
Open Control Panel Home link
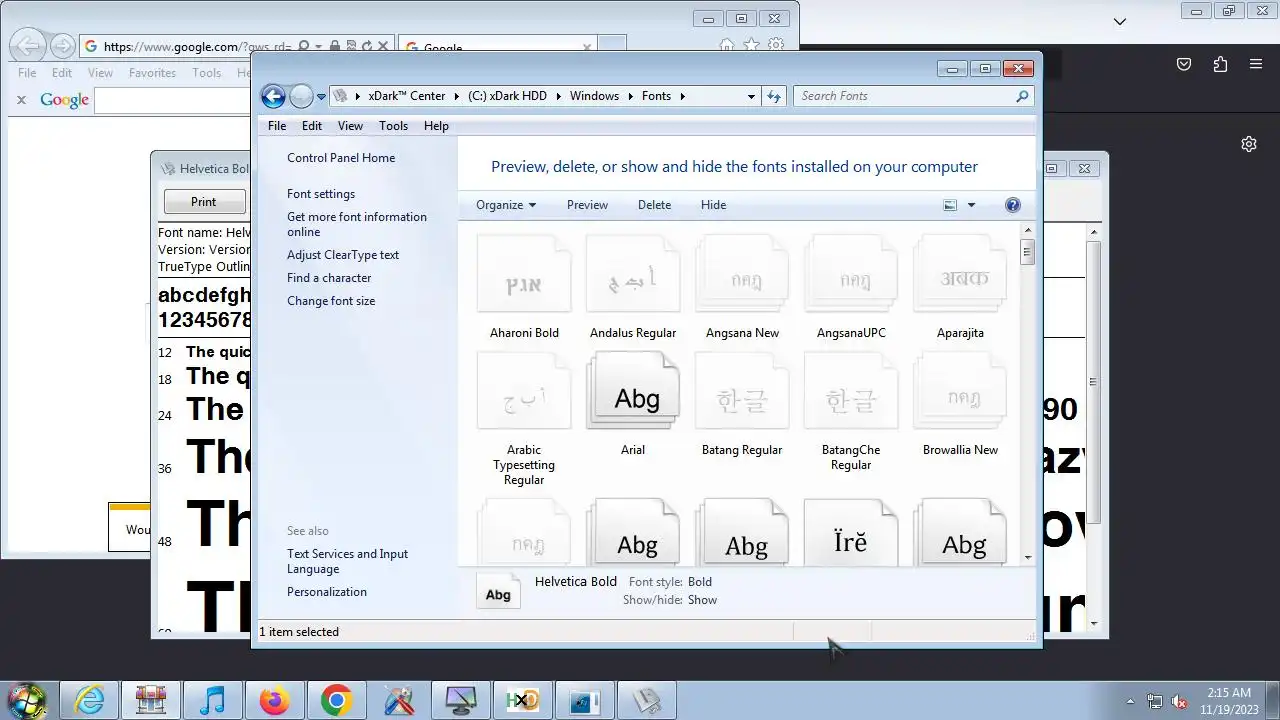341,158
